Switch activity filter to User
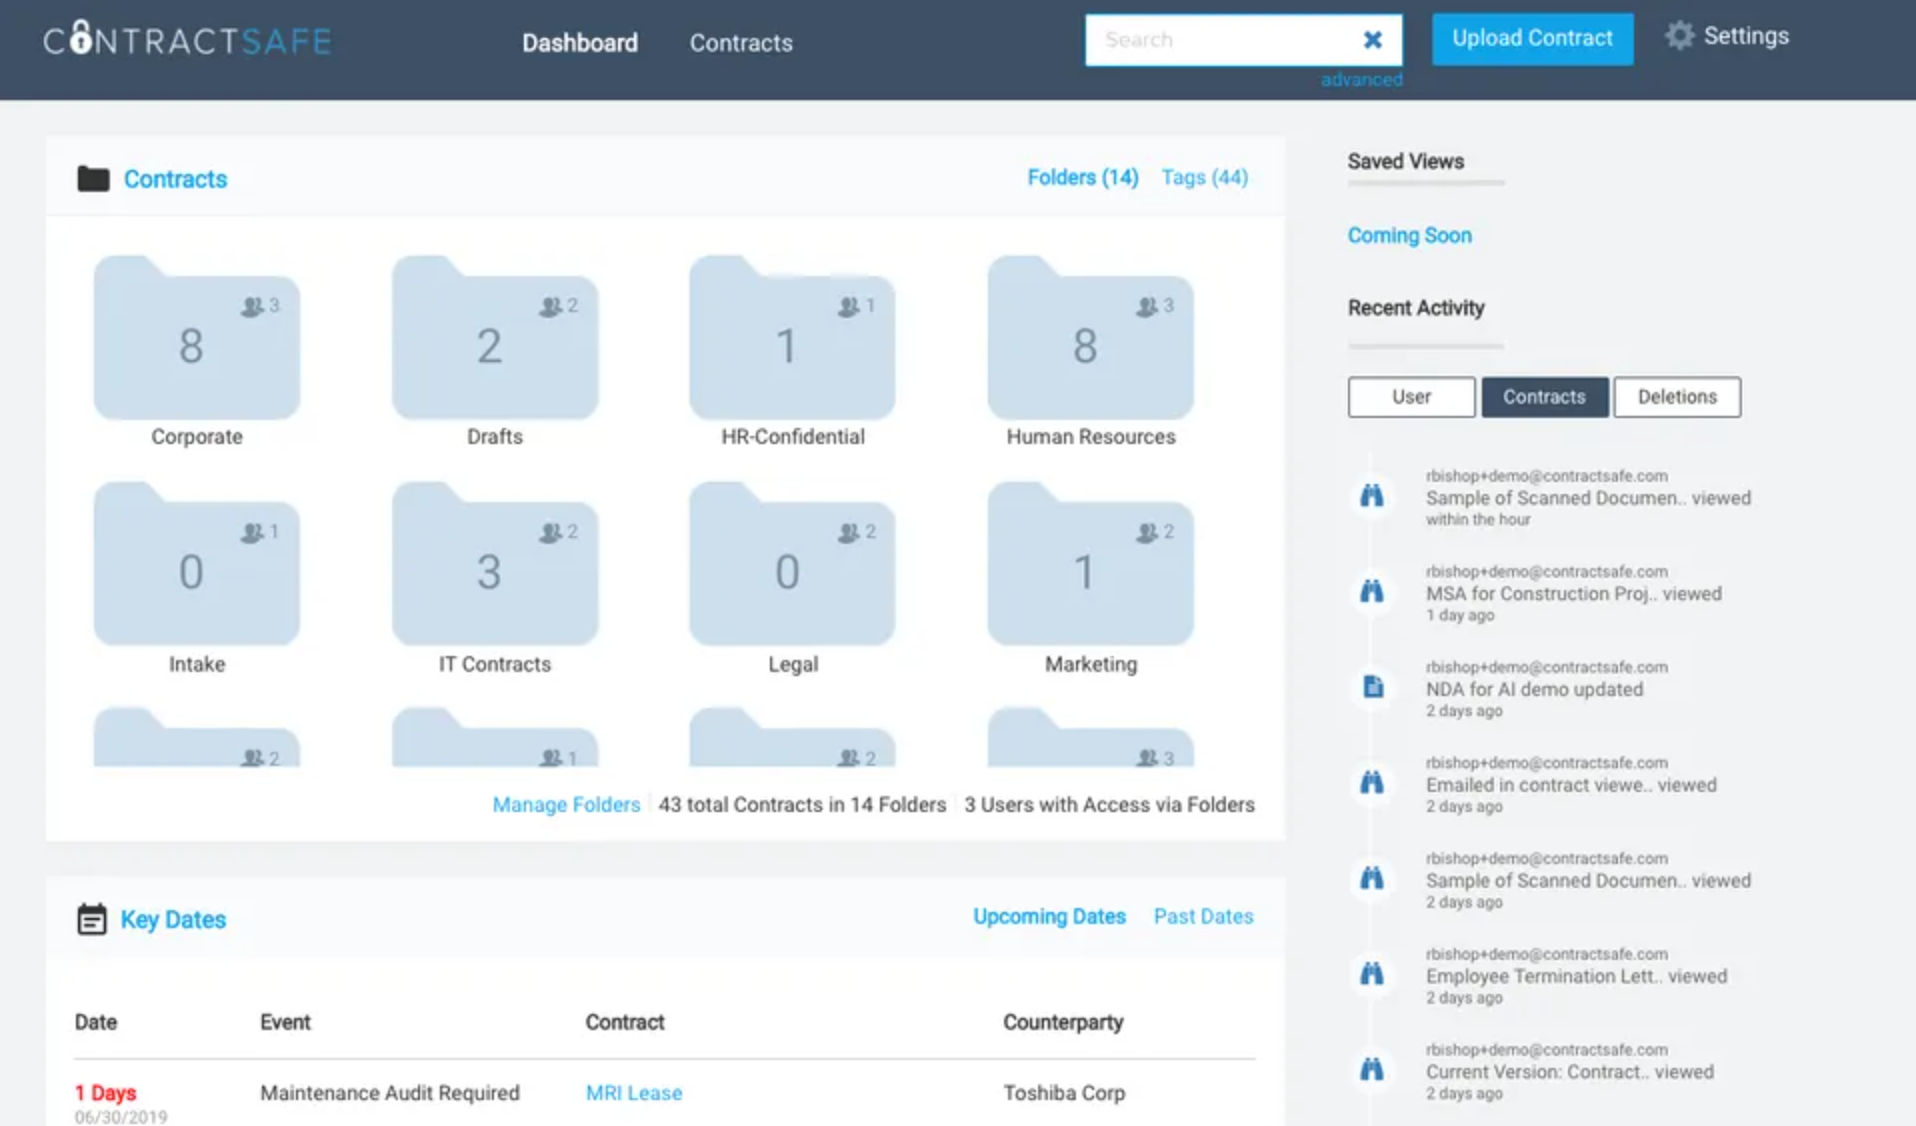The image size is (1916, 1126). [1410, 396]
